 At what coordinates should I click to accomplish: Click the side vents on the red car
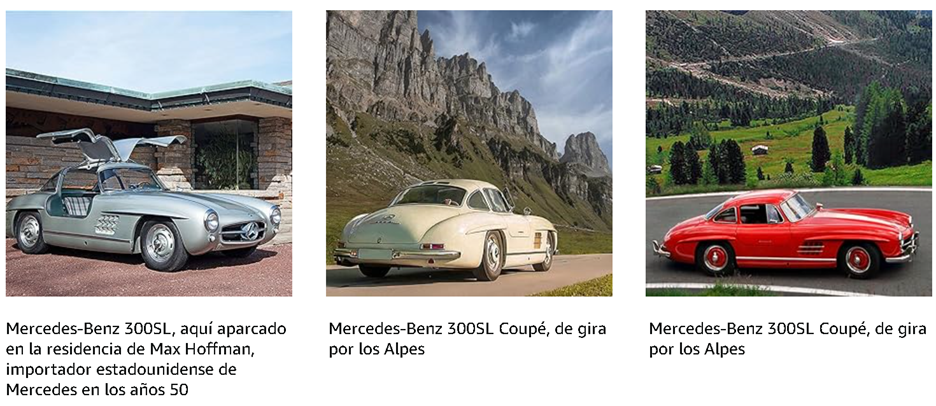pyautogui.click(x=811, y=248)
